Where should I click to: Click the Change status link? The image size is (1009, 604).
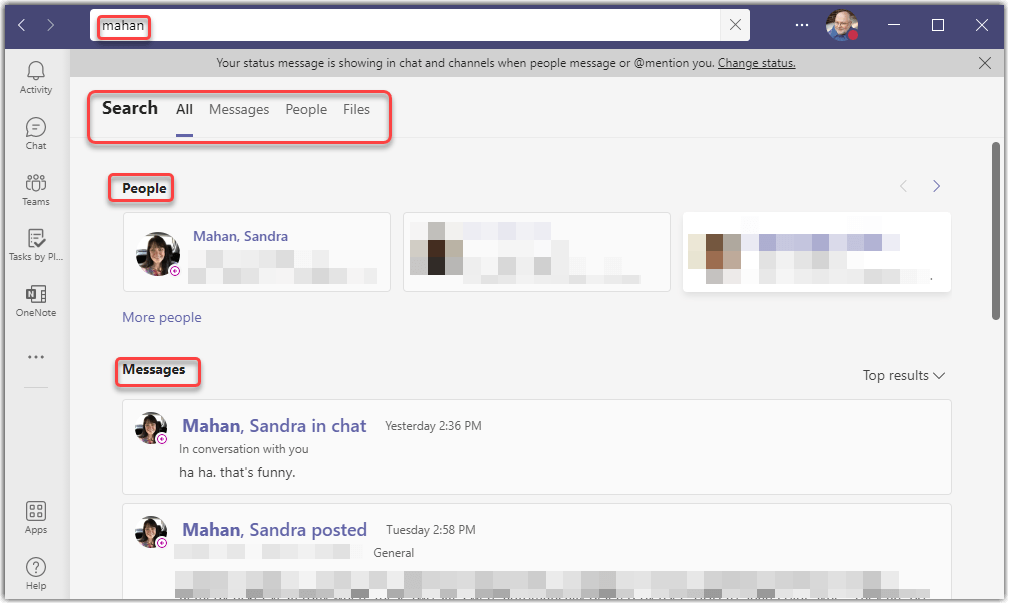coord(756,63)
